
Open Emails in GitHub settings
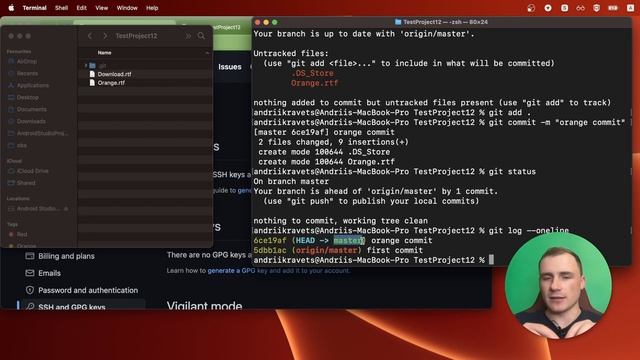pyautogui.click(x=49, y=273)
